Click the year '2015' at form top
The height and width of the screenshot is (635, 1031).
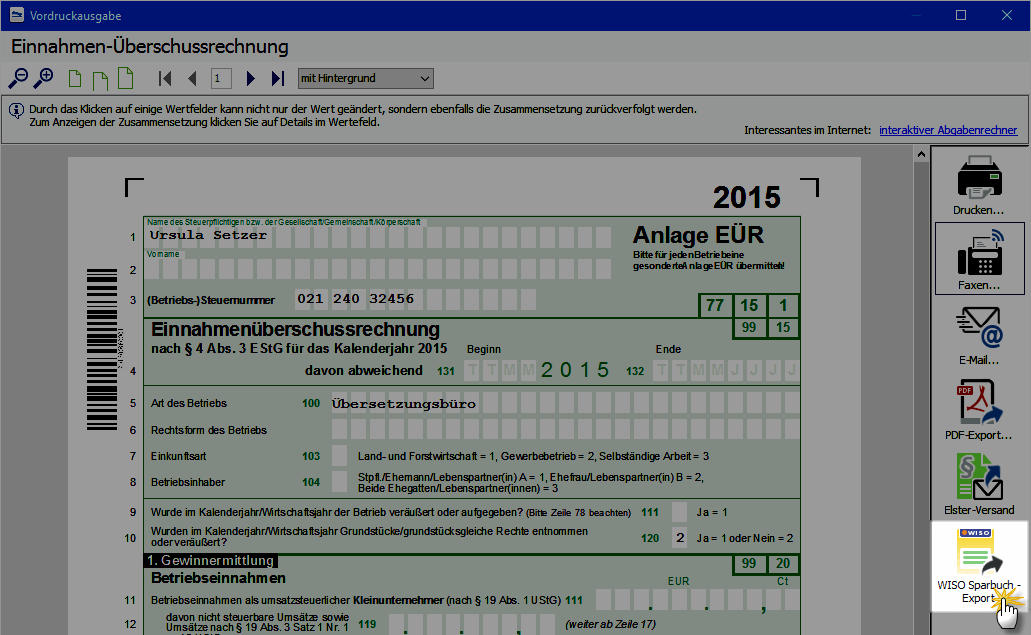pyautogui.click(x=746, y=197)
